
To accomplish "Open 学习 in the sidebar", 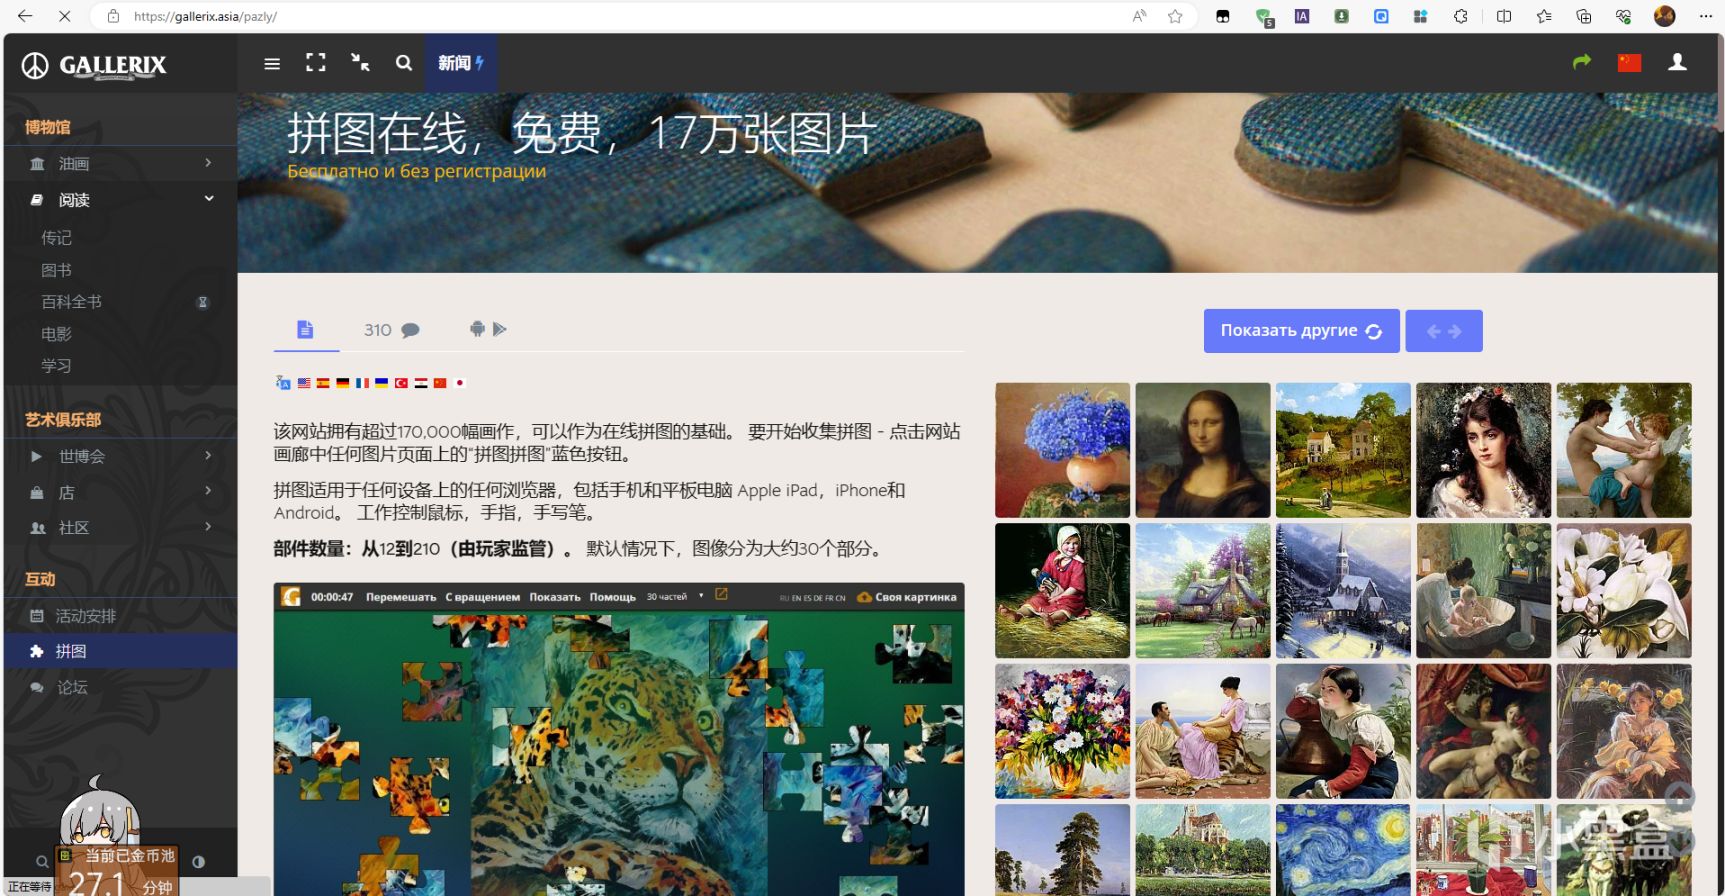I will pyautogui.click(x=56, y=366).
